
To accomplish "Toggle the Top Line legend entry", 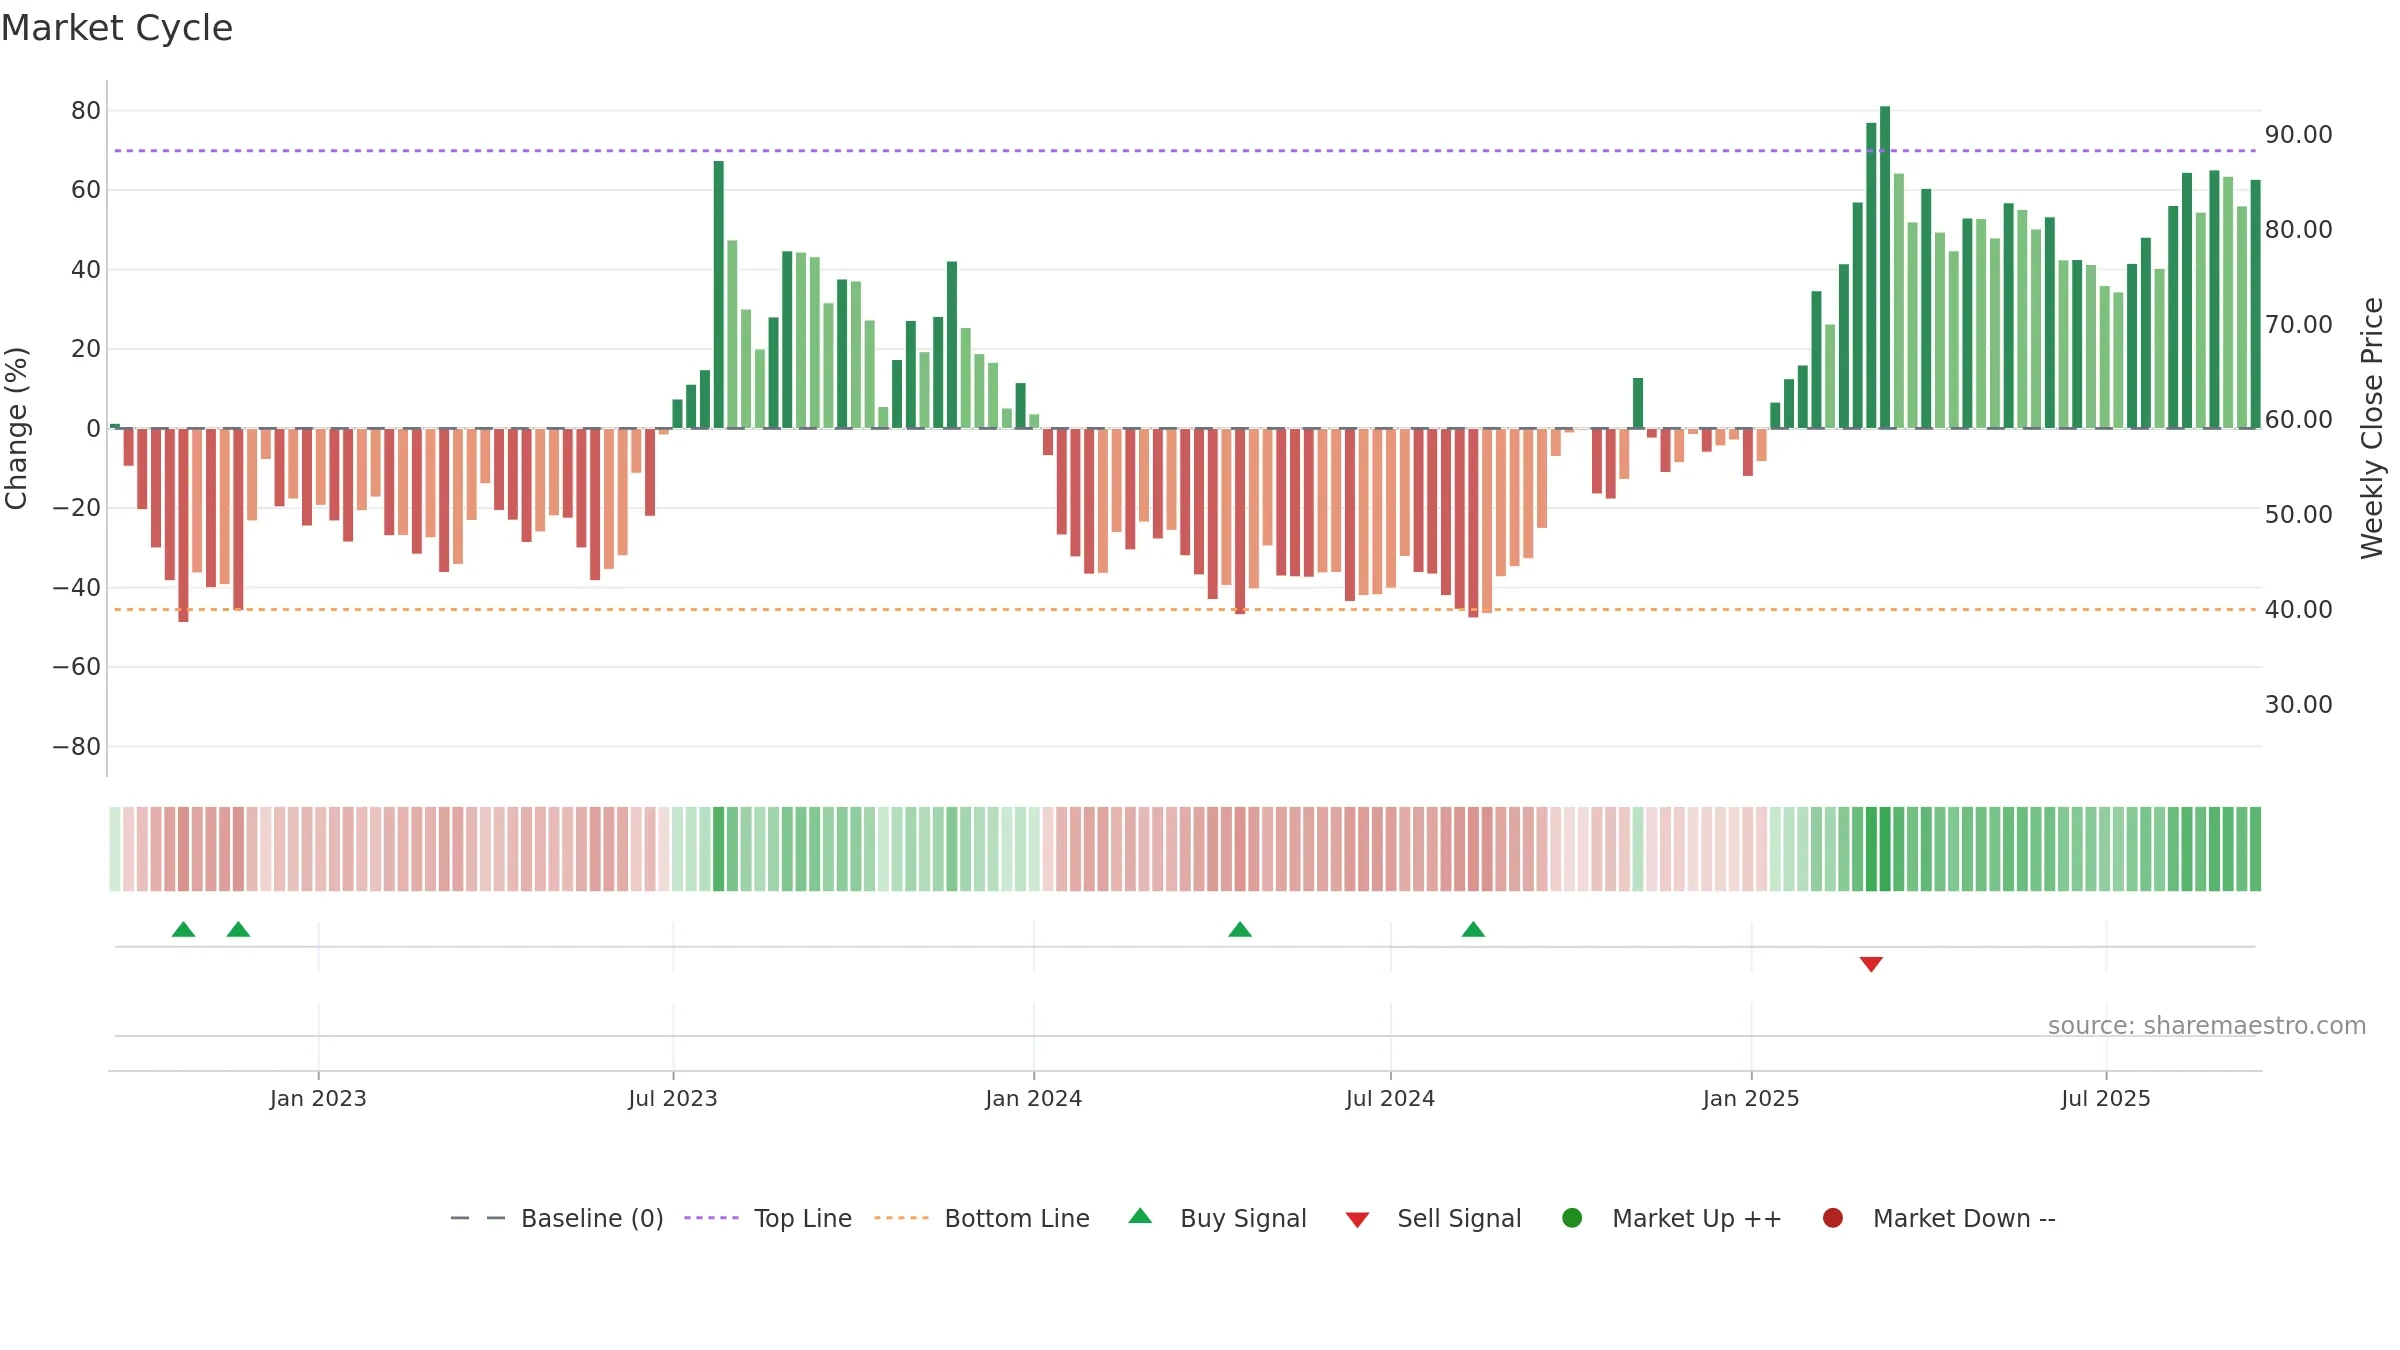I will (768, 1218).
